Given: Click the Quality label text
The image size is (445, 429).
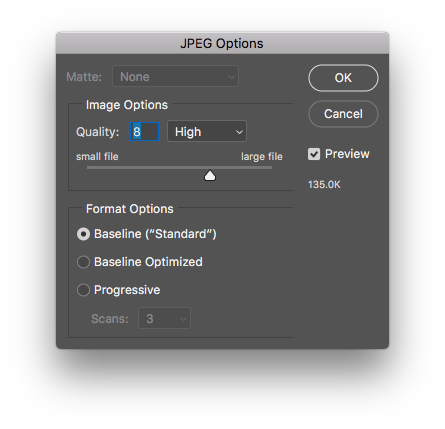Looking at the screenshot, I should tap(97, 132).
